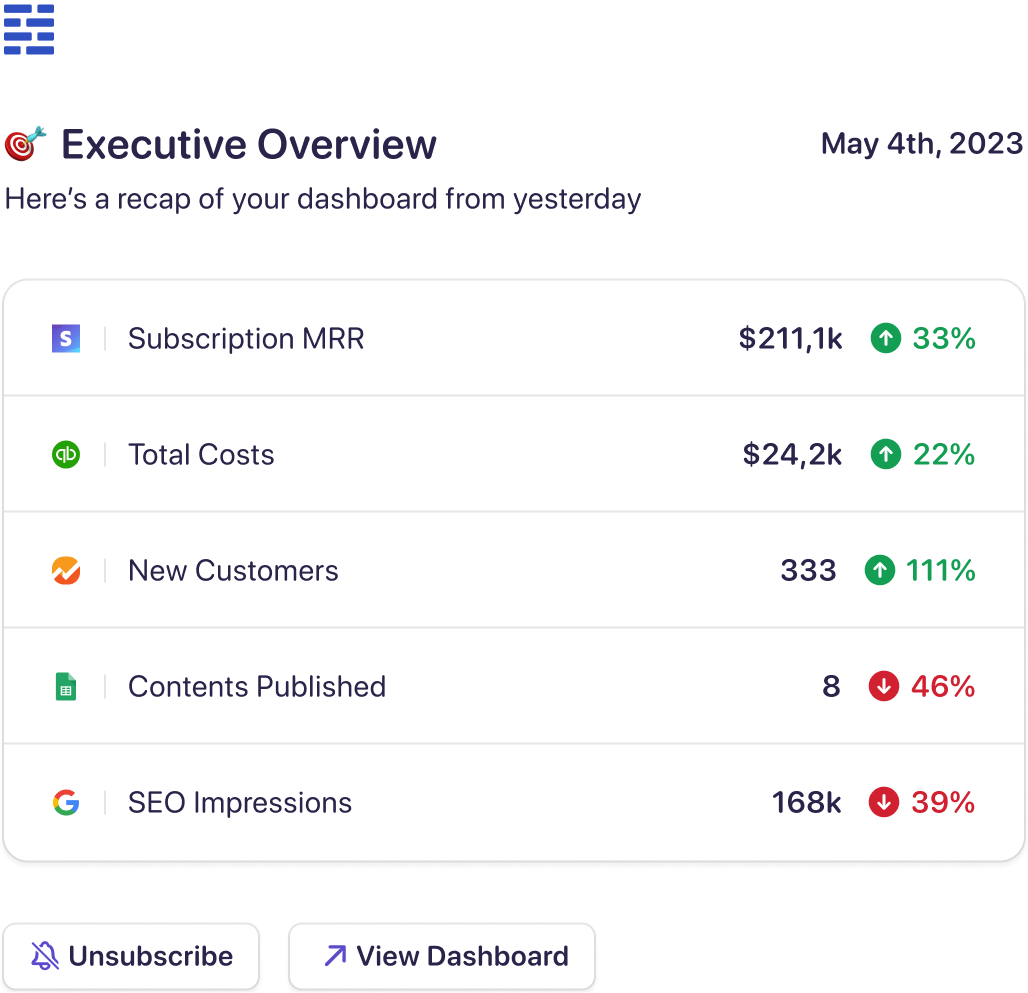The image size is (1028, 993).
Task: Click the May 4th, 2023 date label
Action: coord(921,143)
